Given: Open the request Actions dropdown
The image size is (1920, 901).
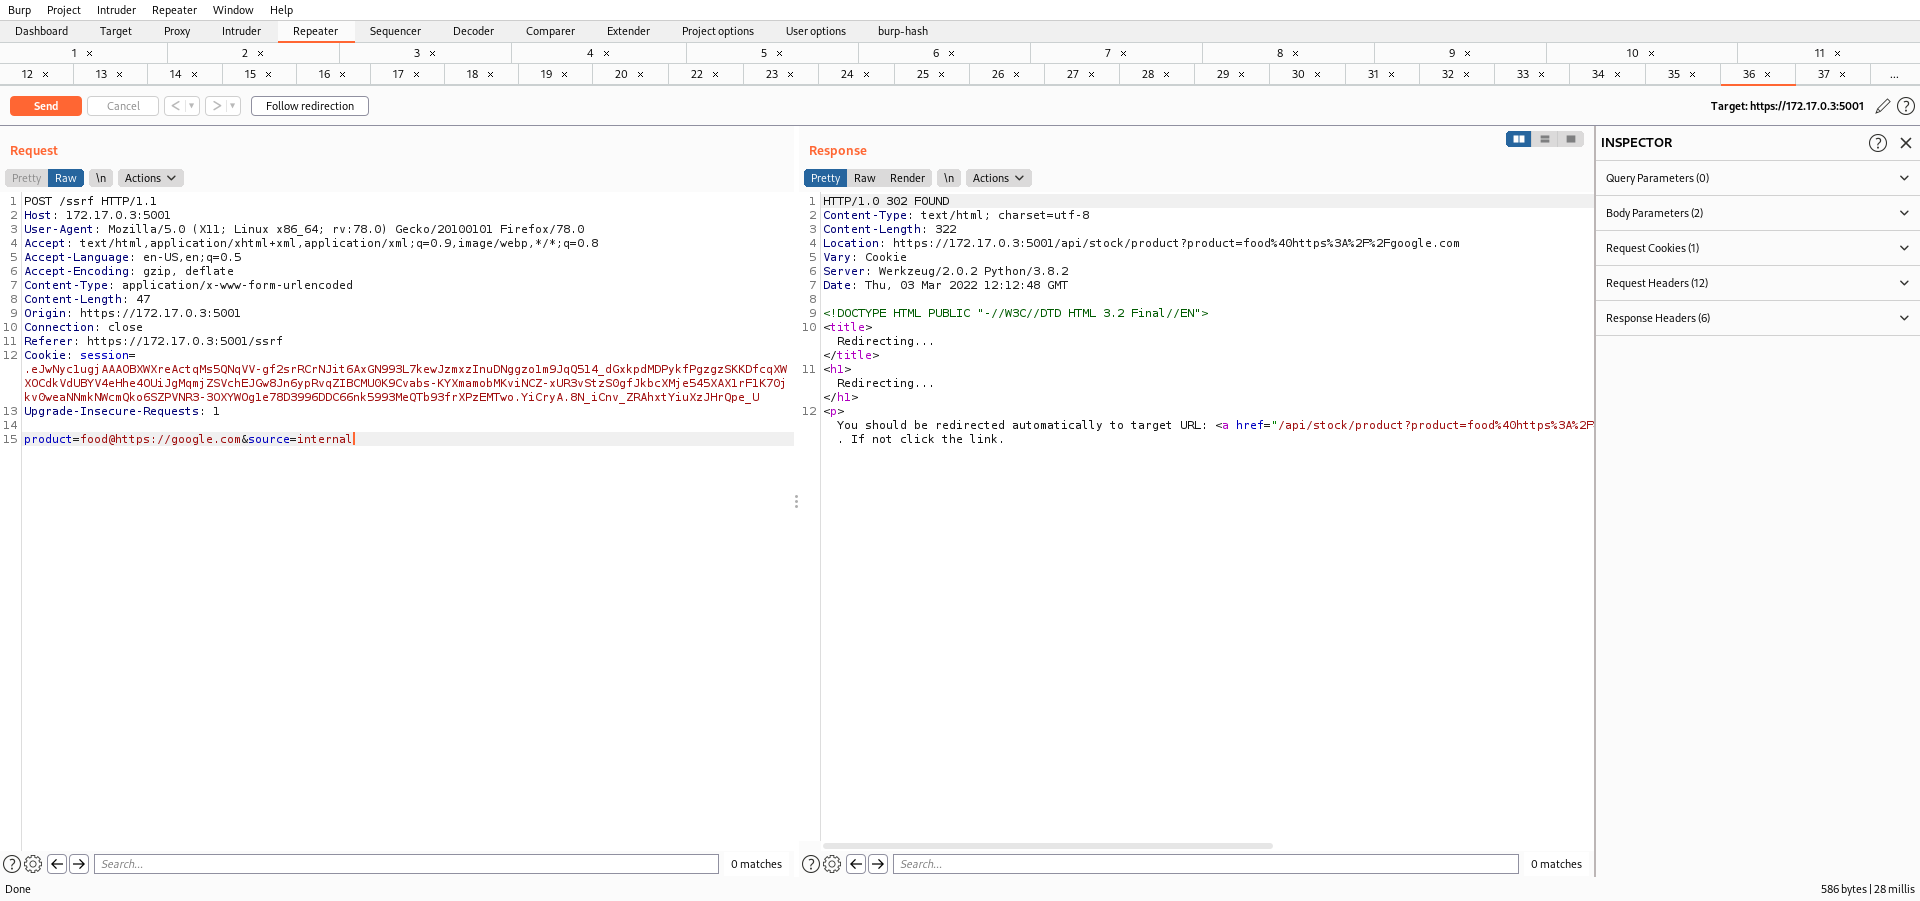Looking at the screenshot, I should tap(150, 178).
